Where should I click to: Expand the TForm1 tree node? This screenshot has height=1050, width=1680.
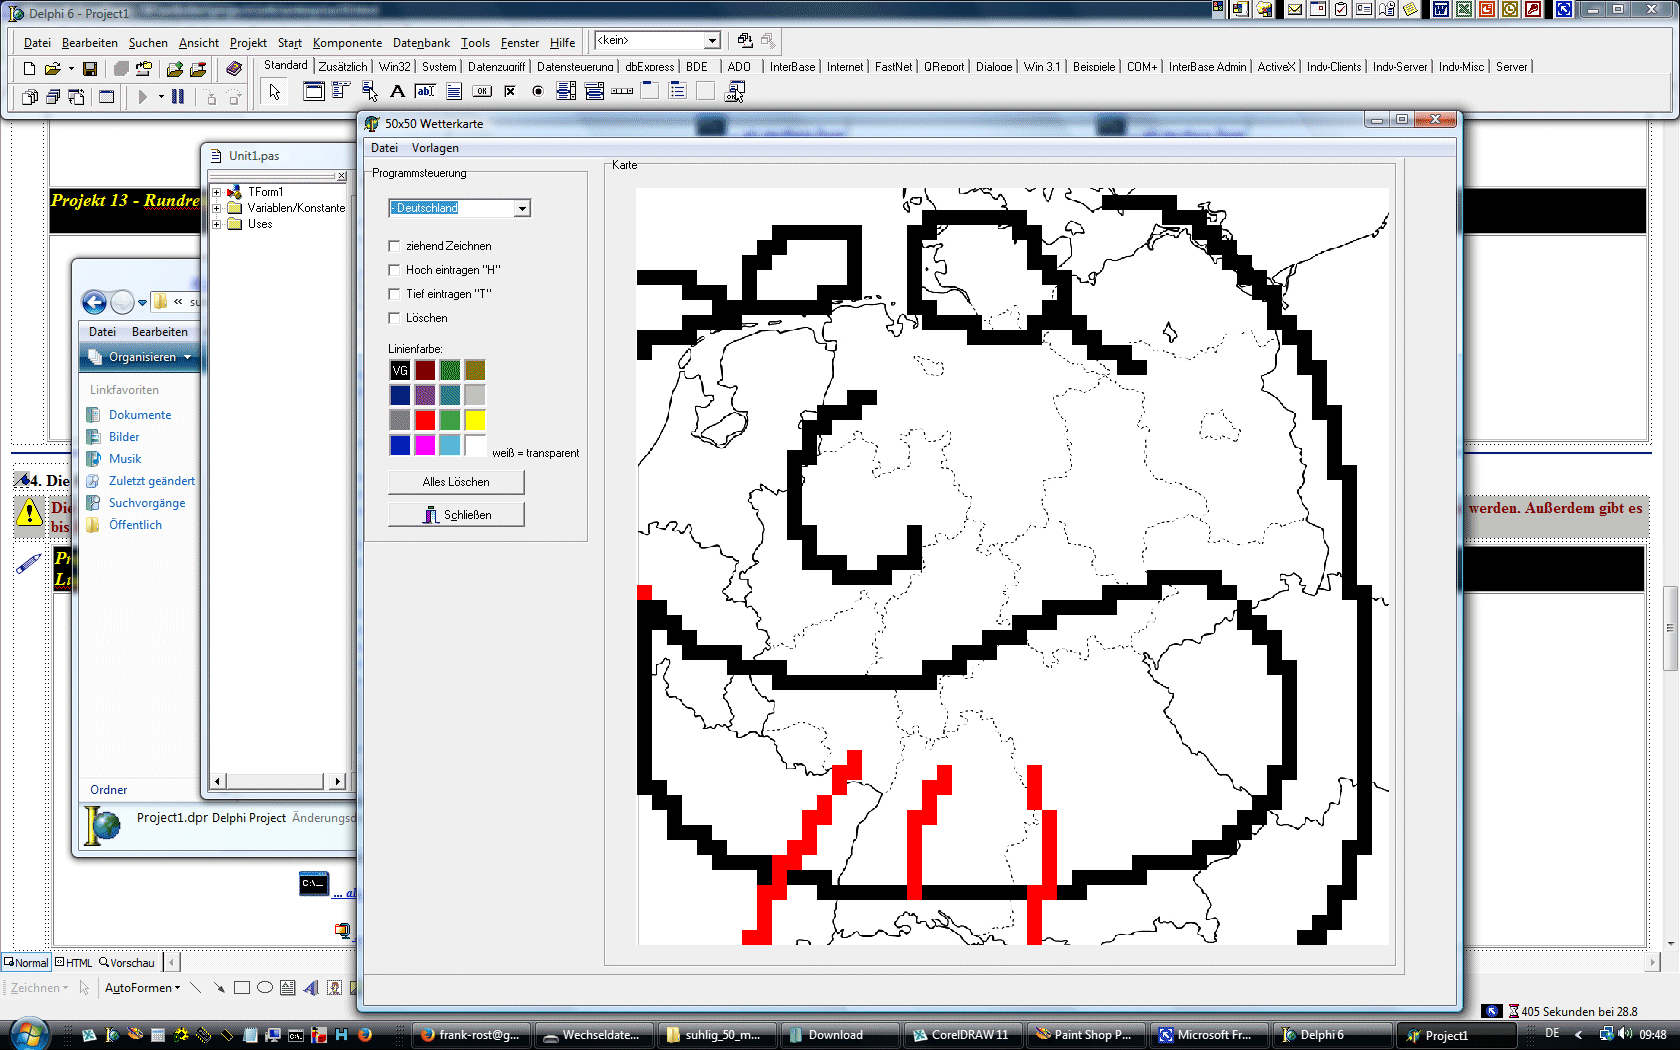216,192
